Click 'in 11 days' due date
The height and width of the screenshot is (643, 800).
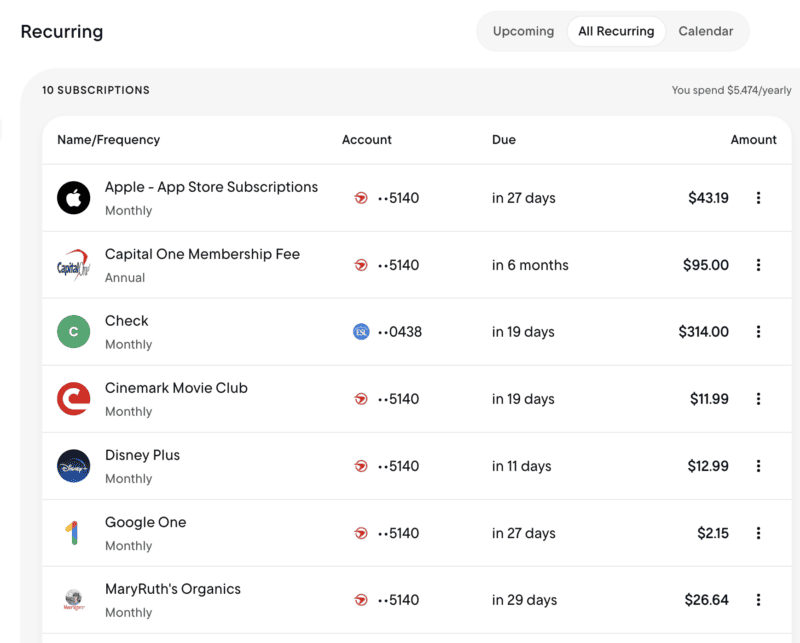(521, 466)
